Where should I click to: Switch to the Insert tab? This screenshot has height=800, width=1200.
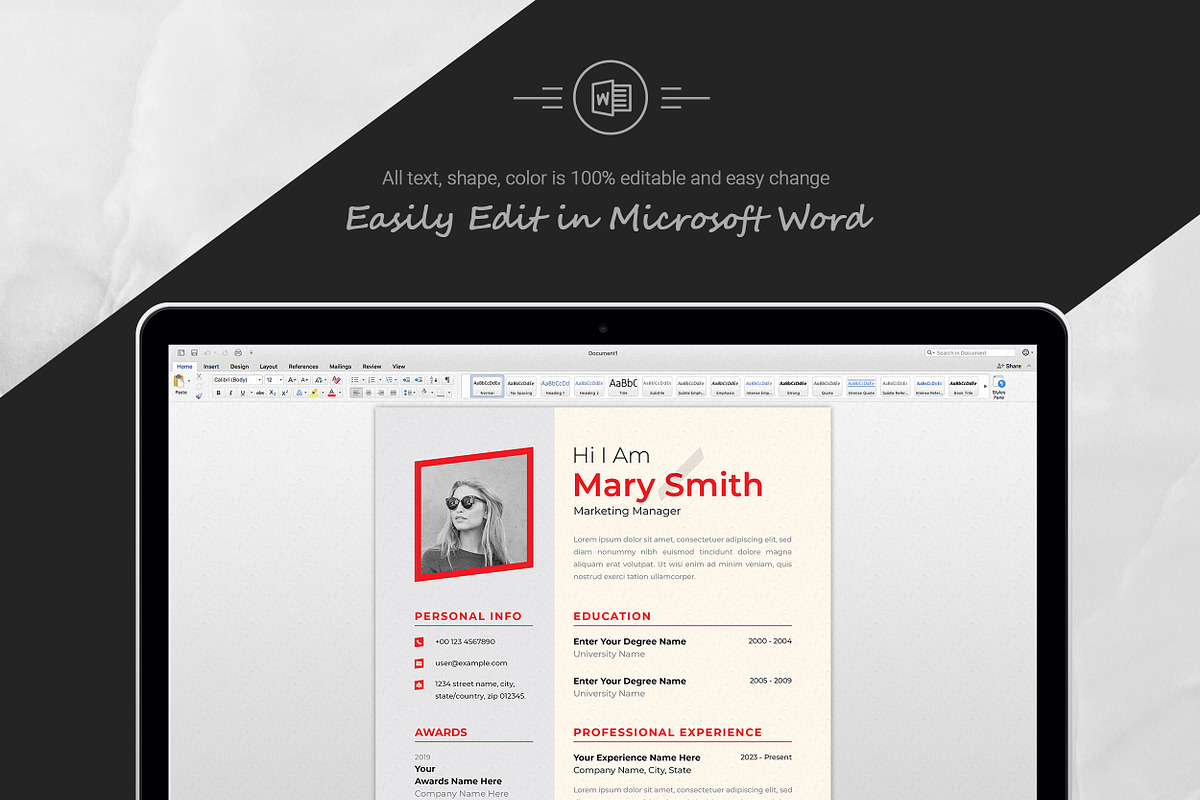click(211, 366)
